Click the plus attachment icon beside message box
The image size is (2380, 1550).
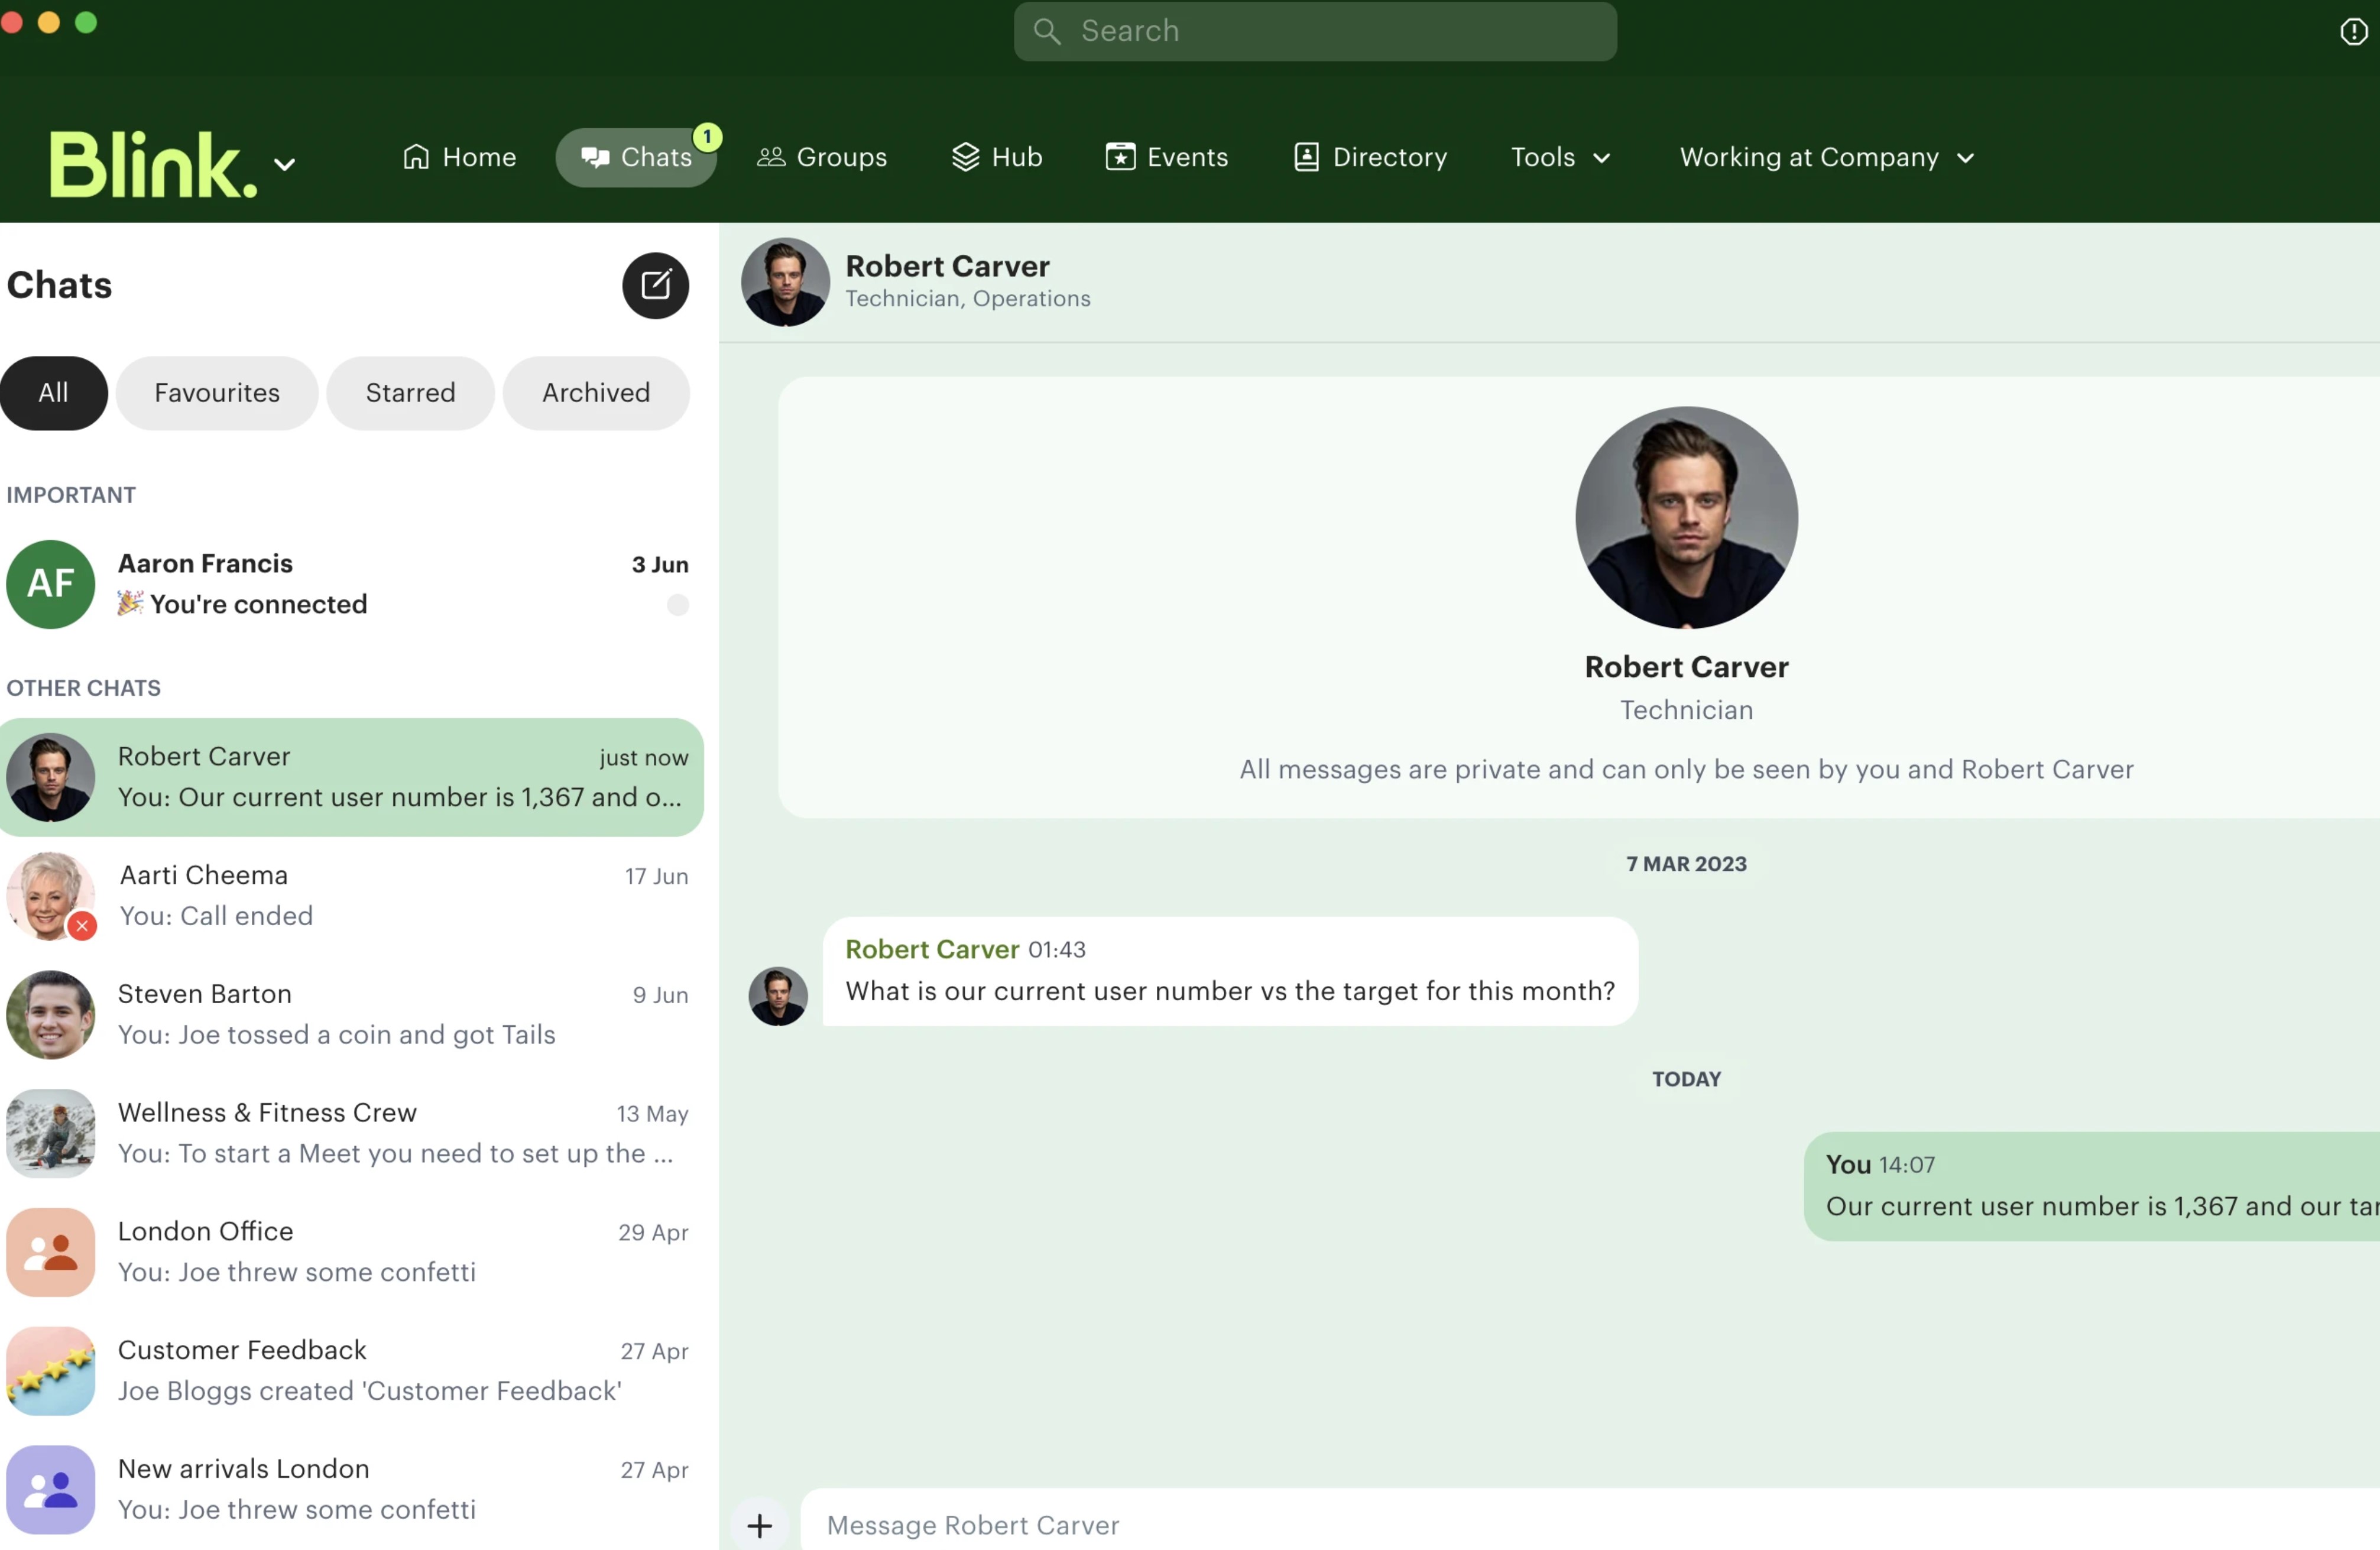pyautogui.click(x=760, y=1525)
